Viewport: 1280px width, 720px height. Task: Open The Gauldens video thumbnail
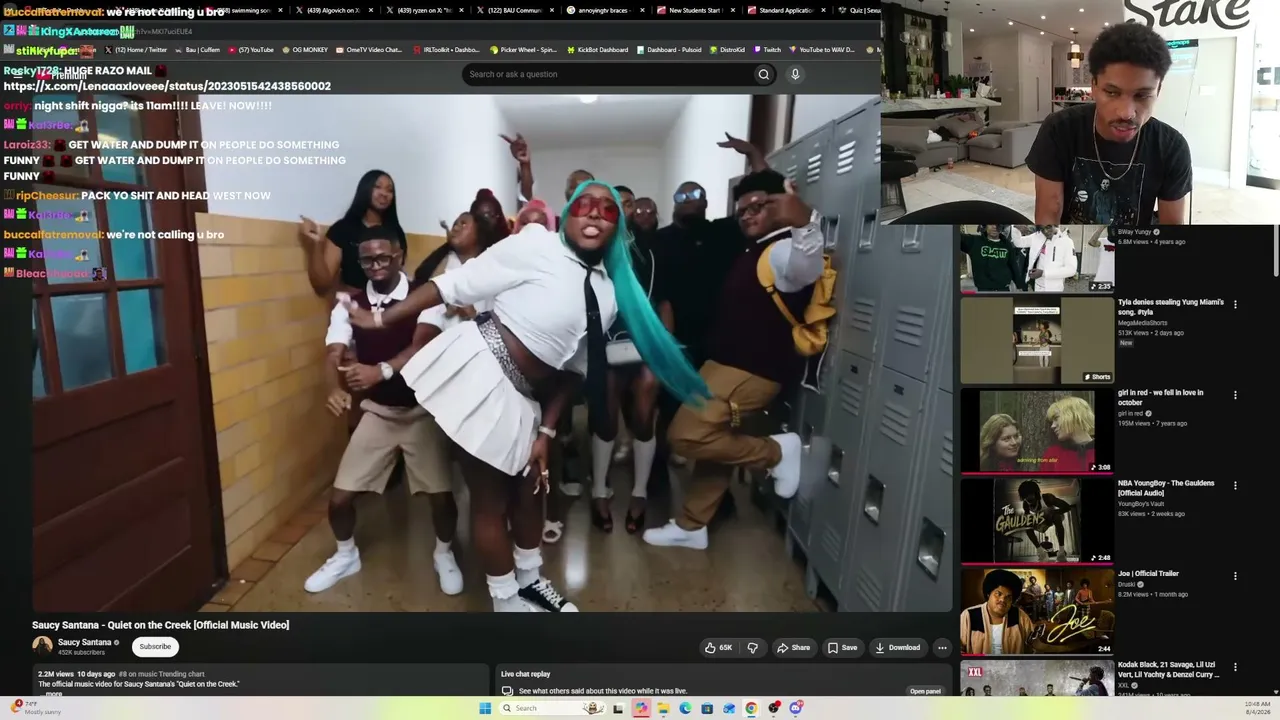coord(1037,521)
